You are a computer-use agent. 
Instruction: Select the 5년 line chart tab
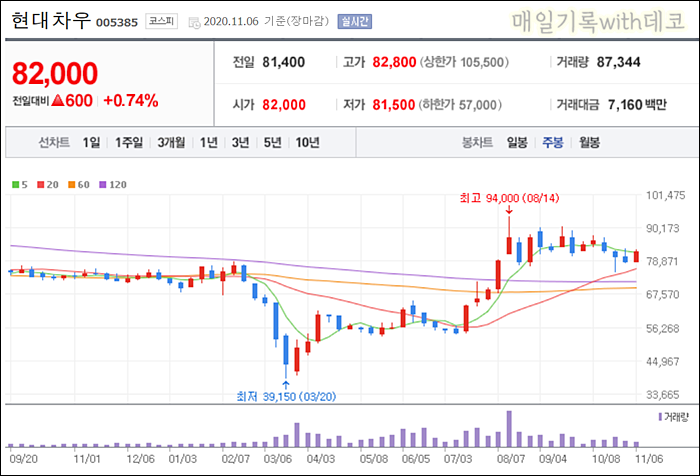click(272, 142)
